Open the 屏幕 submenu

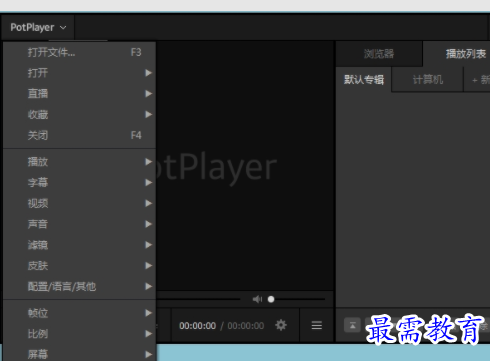(79, 353)
